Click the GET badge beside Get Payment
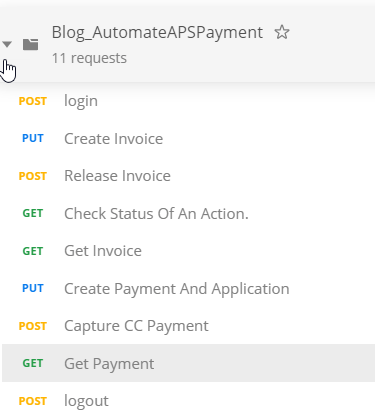 coord(33,363)
